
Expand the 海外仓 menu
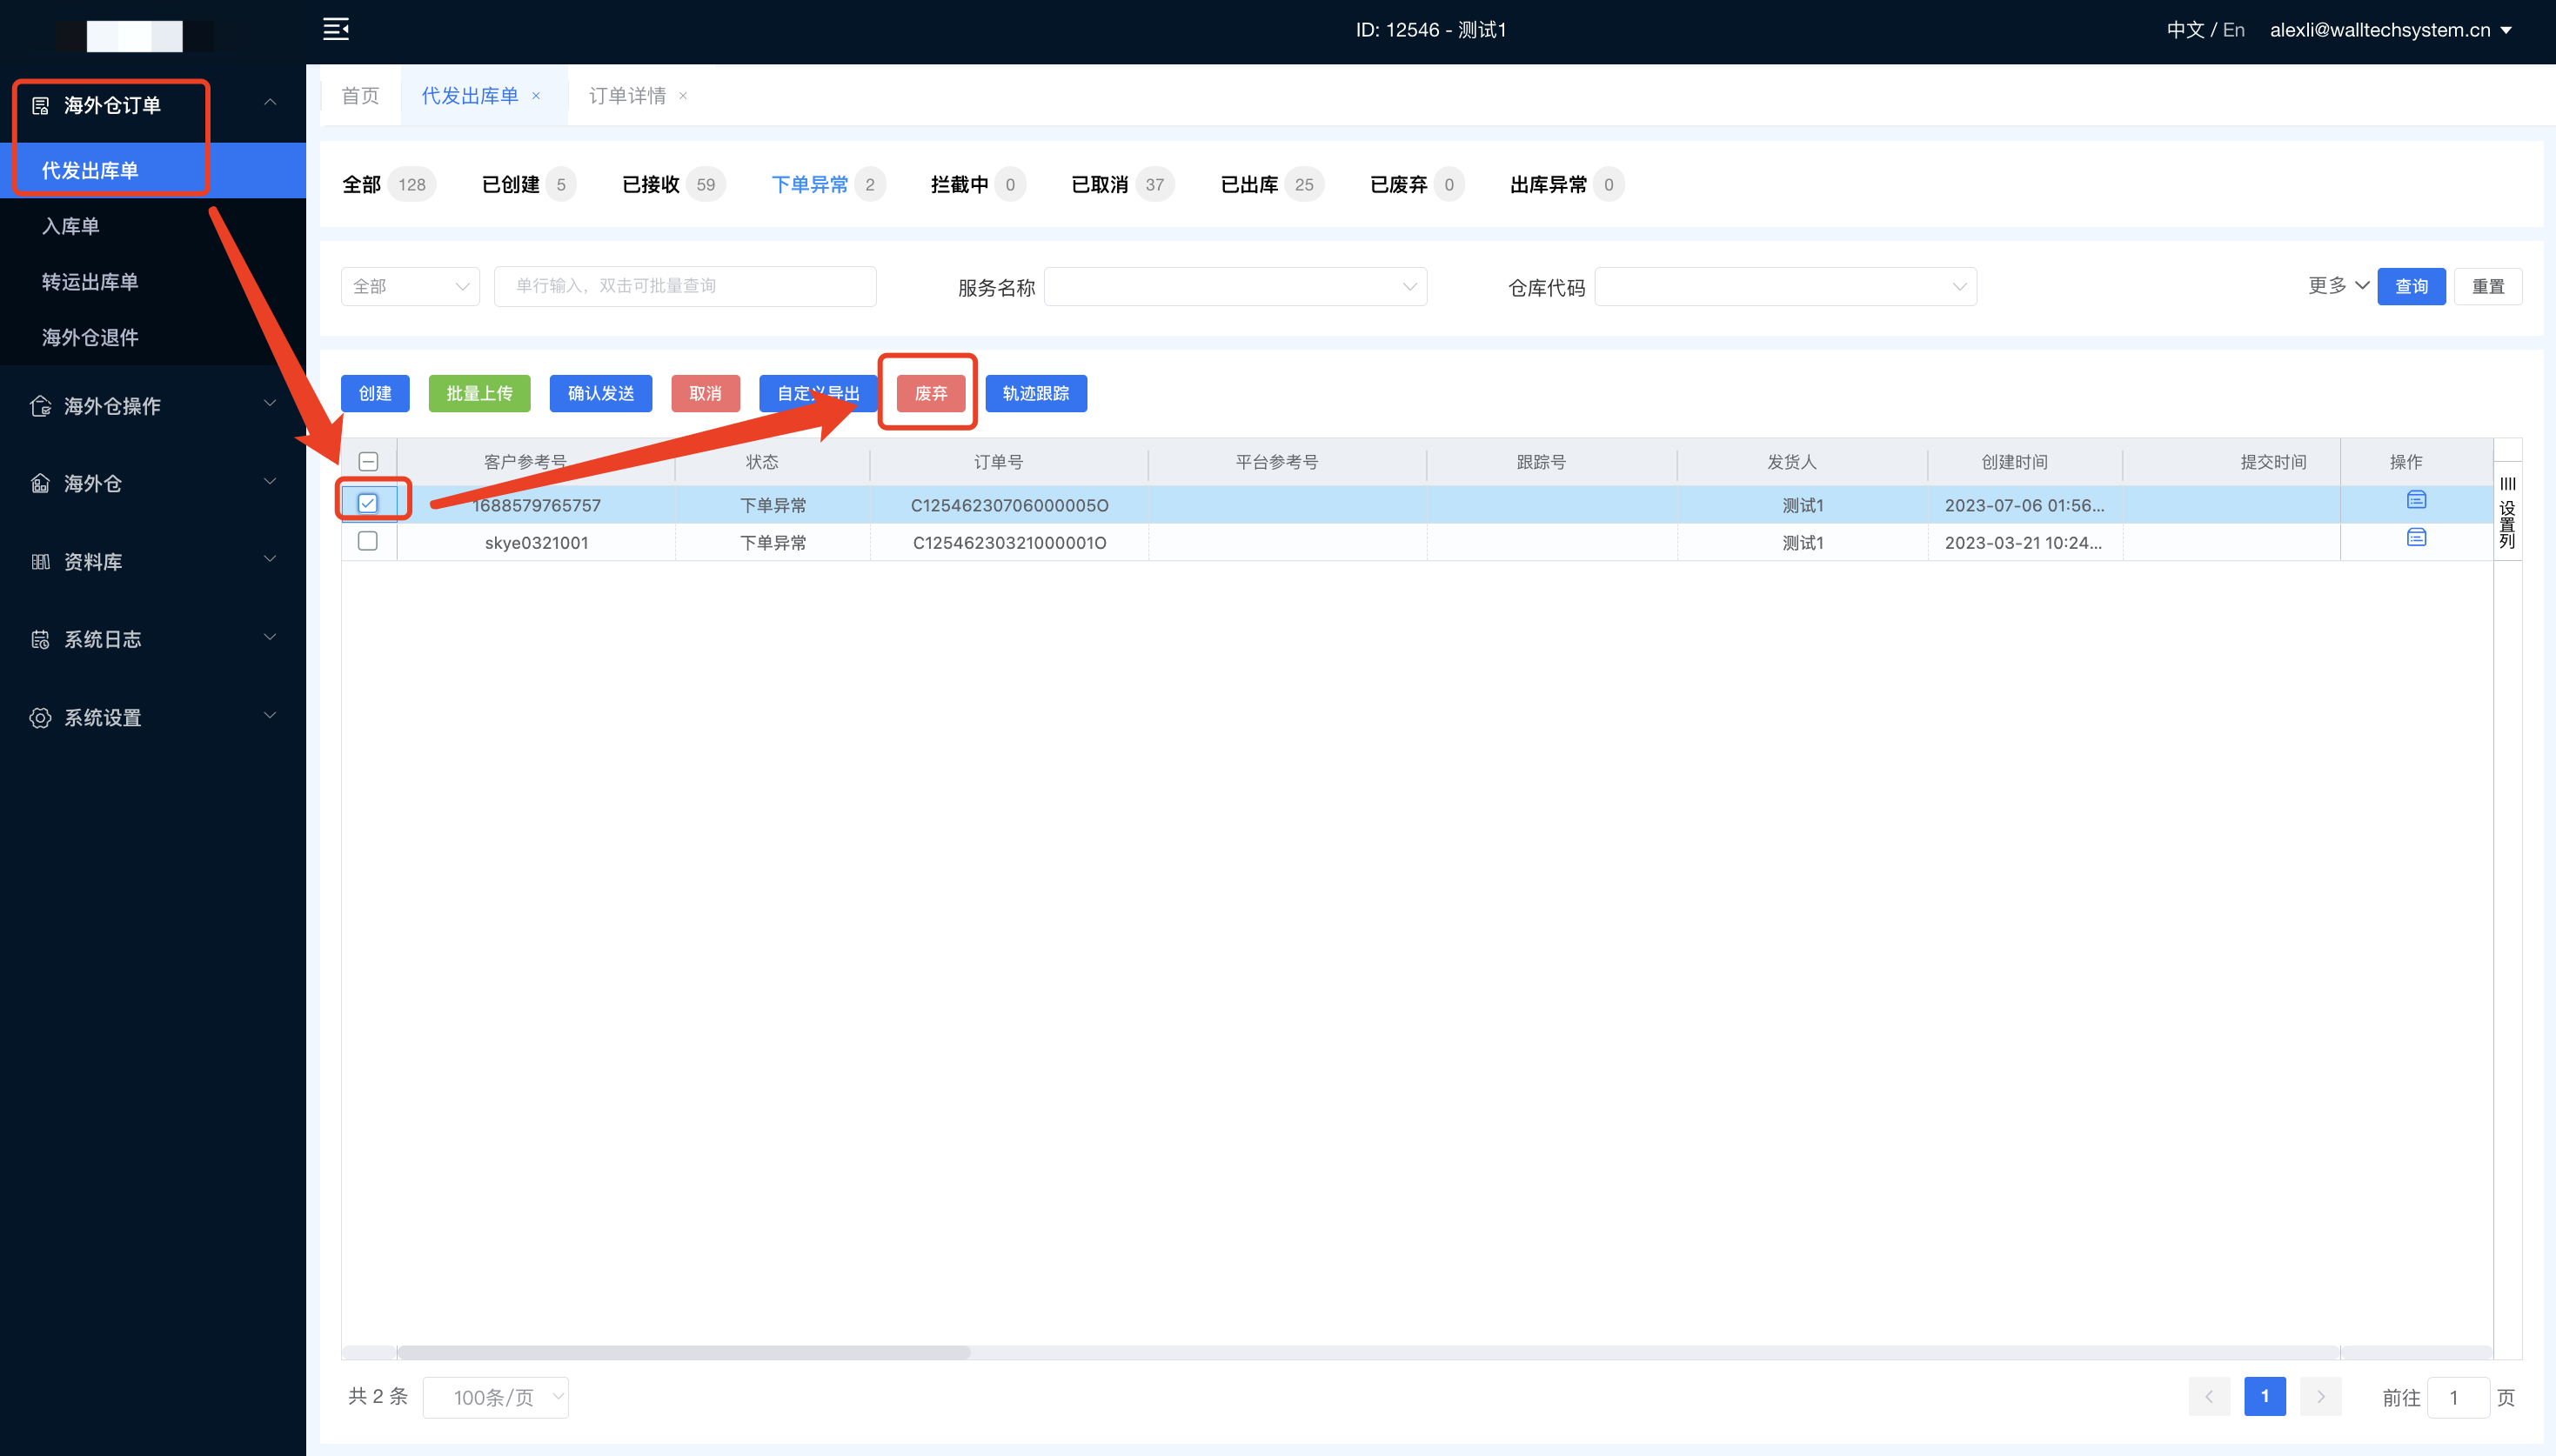pos(270,482)
